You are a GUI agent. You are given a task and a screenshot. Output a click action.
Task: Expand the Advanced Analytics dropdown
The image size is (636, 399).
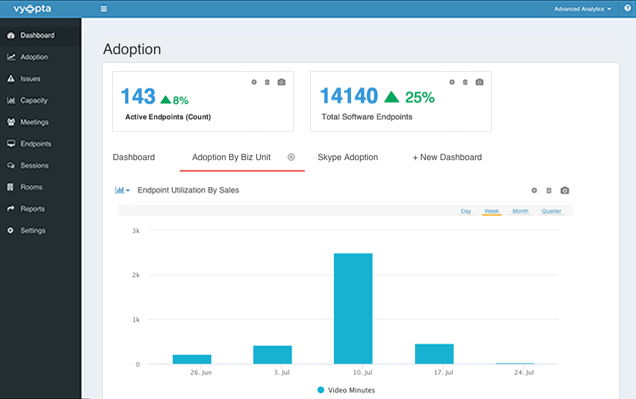[x=582, y=9]
